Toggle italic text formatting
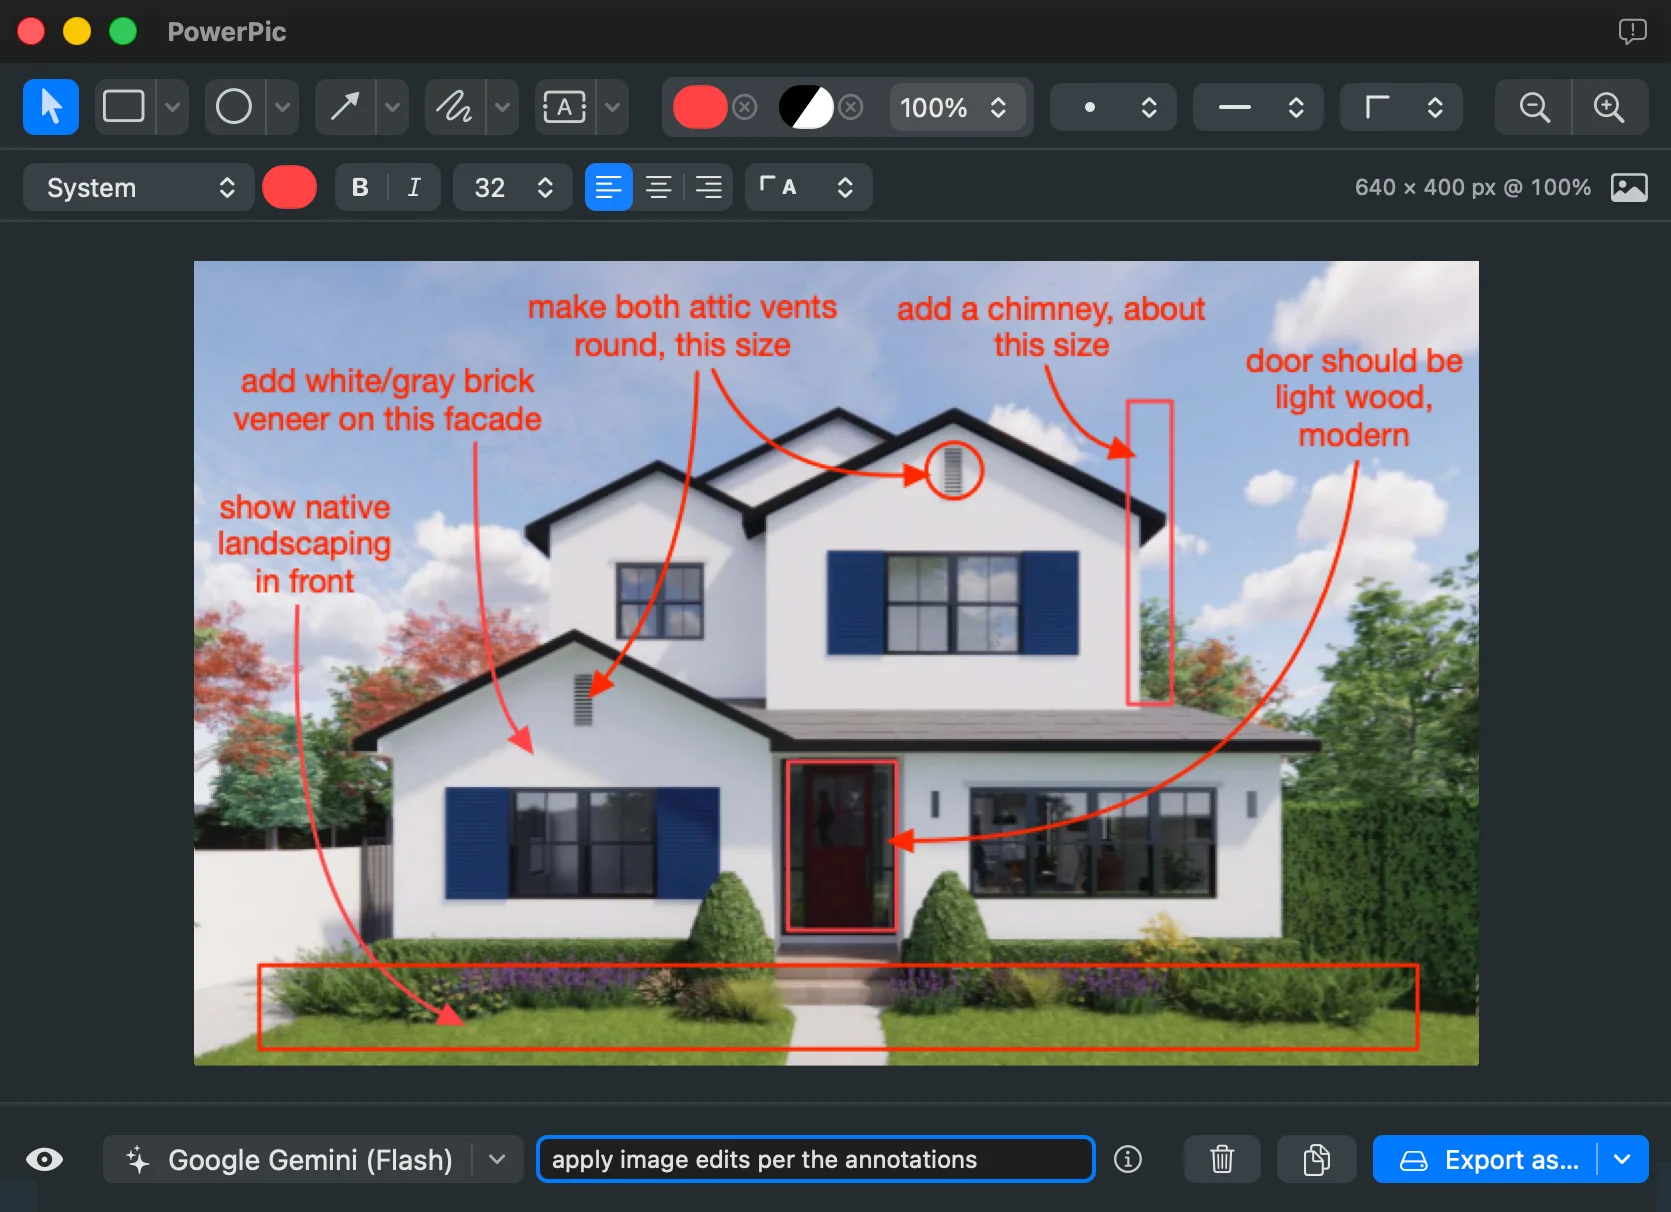Screen dimensions: 1671x1212 pos(414,187)
